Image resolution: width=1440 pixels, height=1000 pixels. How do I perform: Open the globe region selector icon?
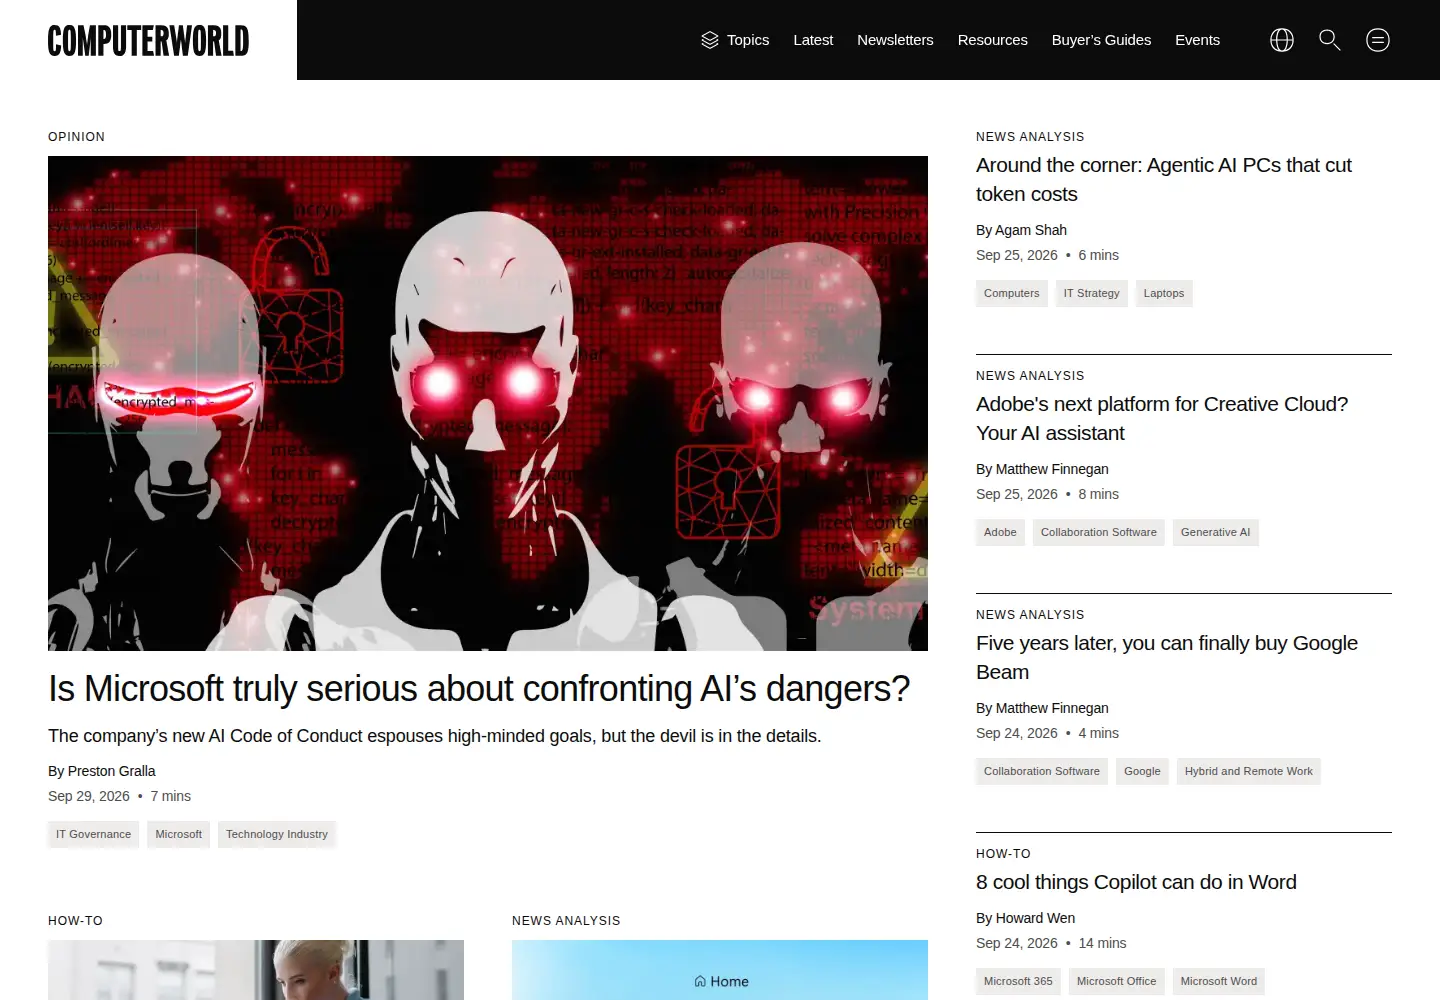point(1282,40)
